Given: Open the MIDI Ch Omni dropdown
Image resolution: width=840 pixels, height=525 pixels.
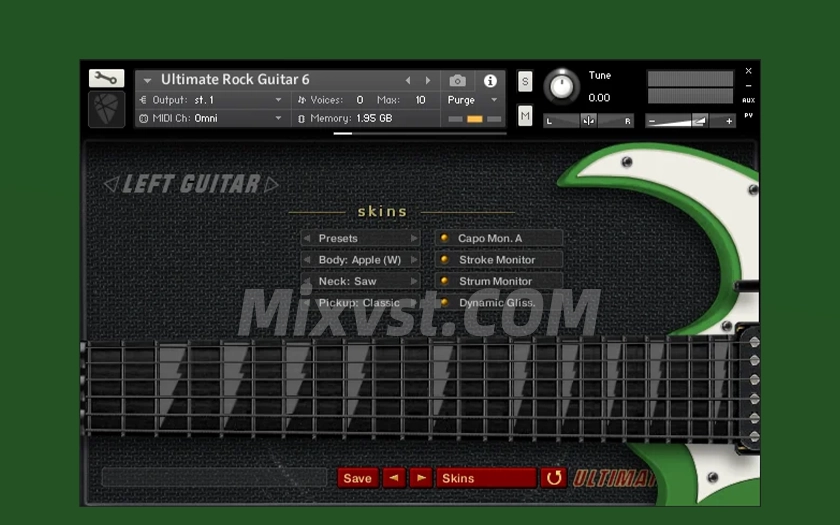Looking at the screenshot, I should (211, 118).
